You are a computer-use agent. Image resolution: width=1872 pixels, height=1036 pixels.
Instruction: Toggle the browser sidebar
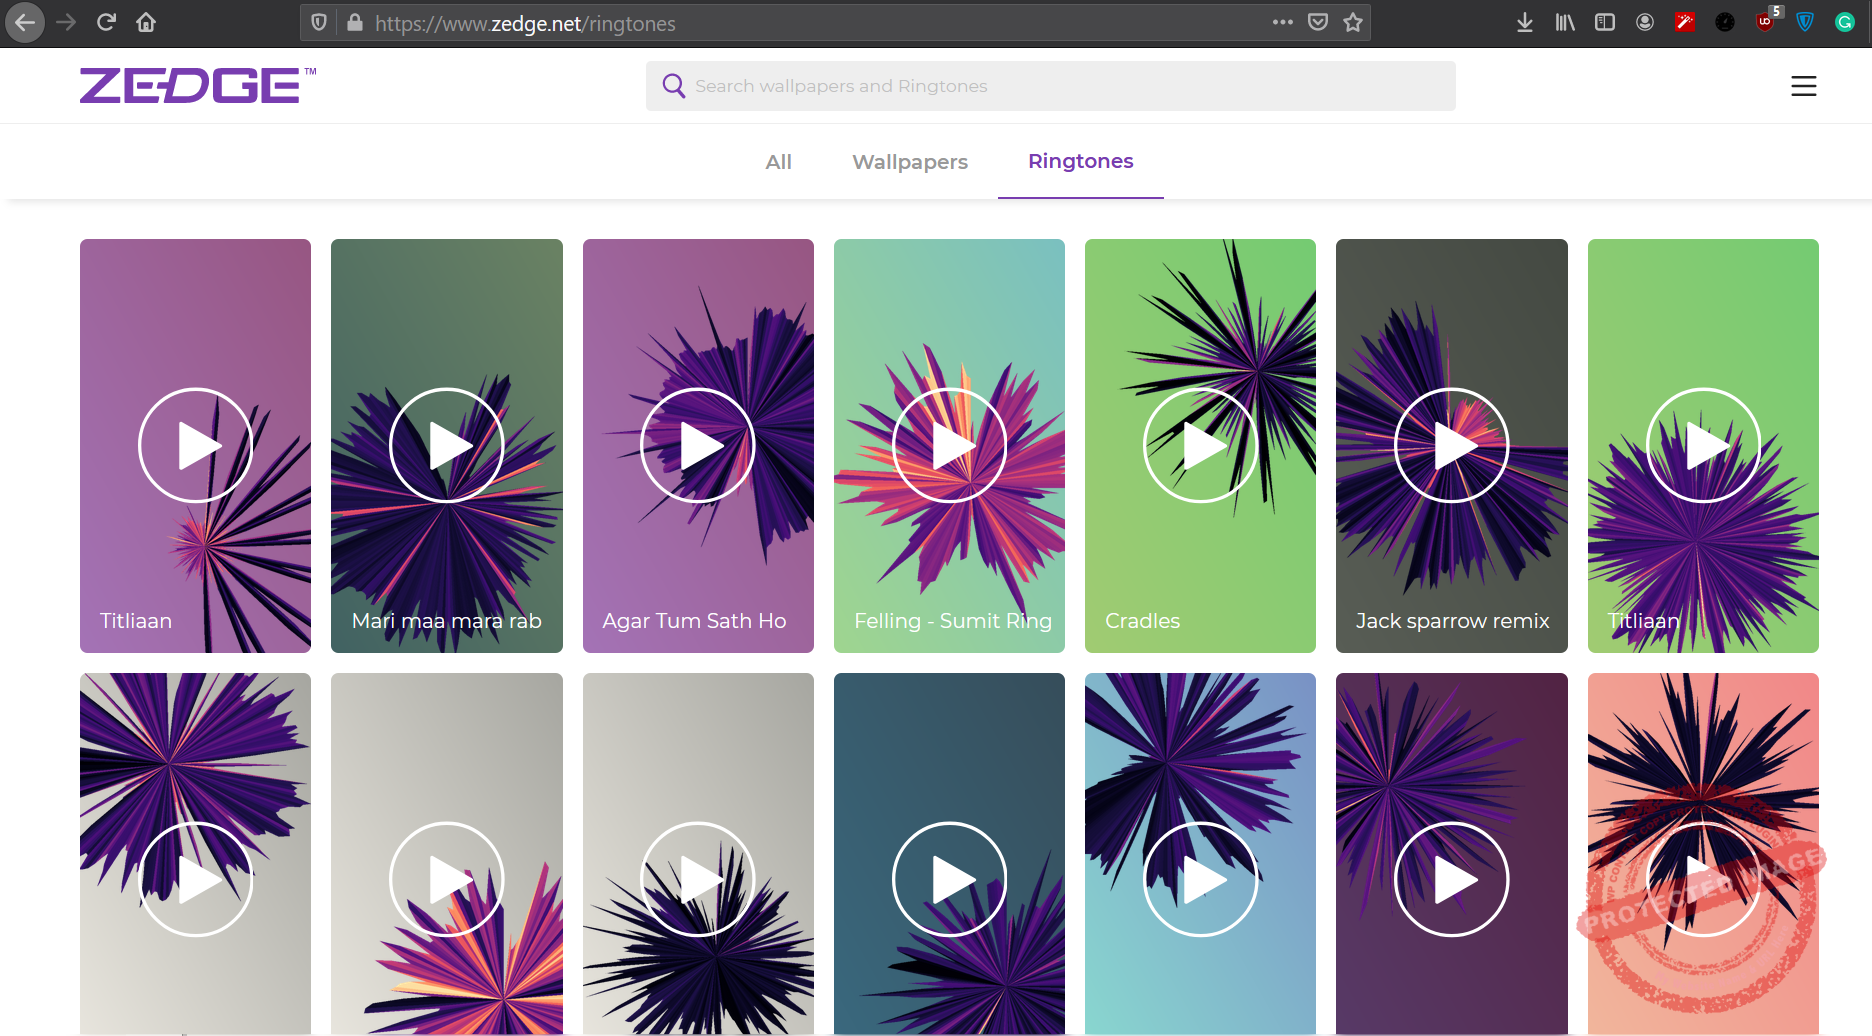[x=1605, y=21]
